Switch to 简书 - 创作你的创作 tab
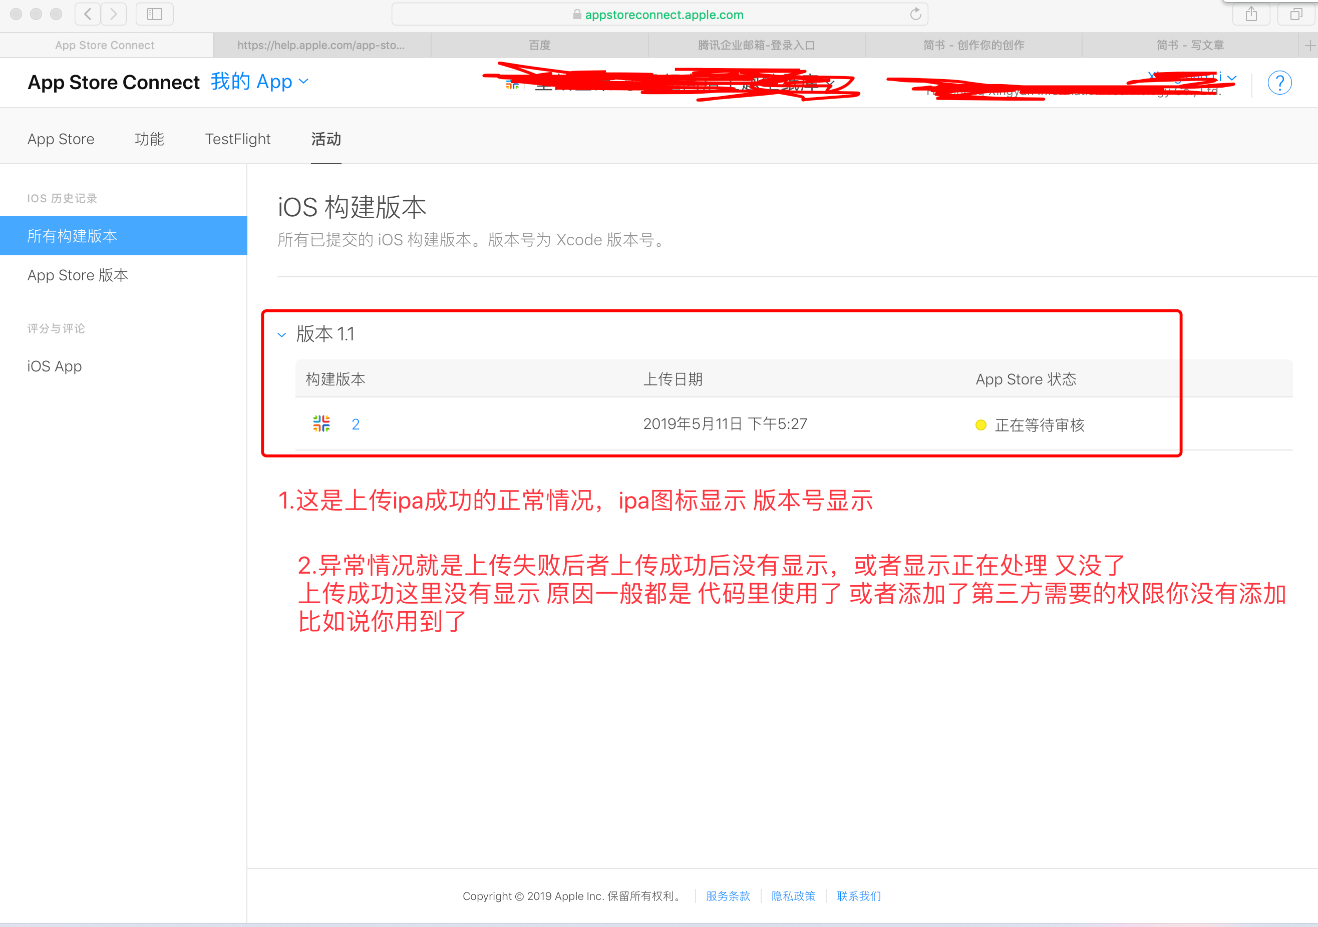The height and width of the screenshot is (927, 1318). [974, 45]
